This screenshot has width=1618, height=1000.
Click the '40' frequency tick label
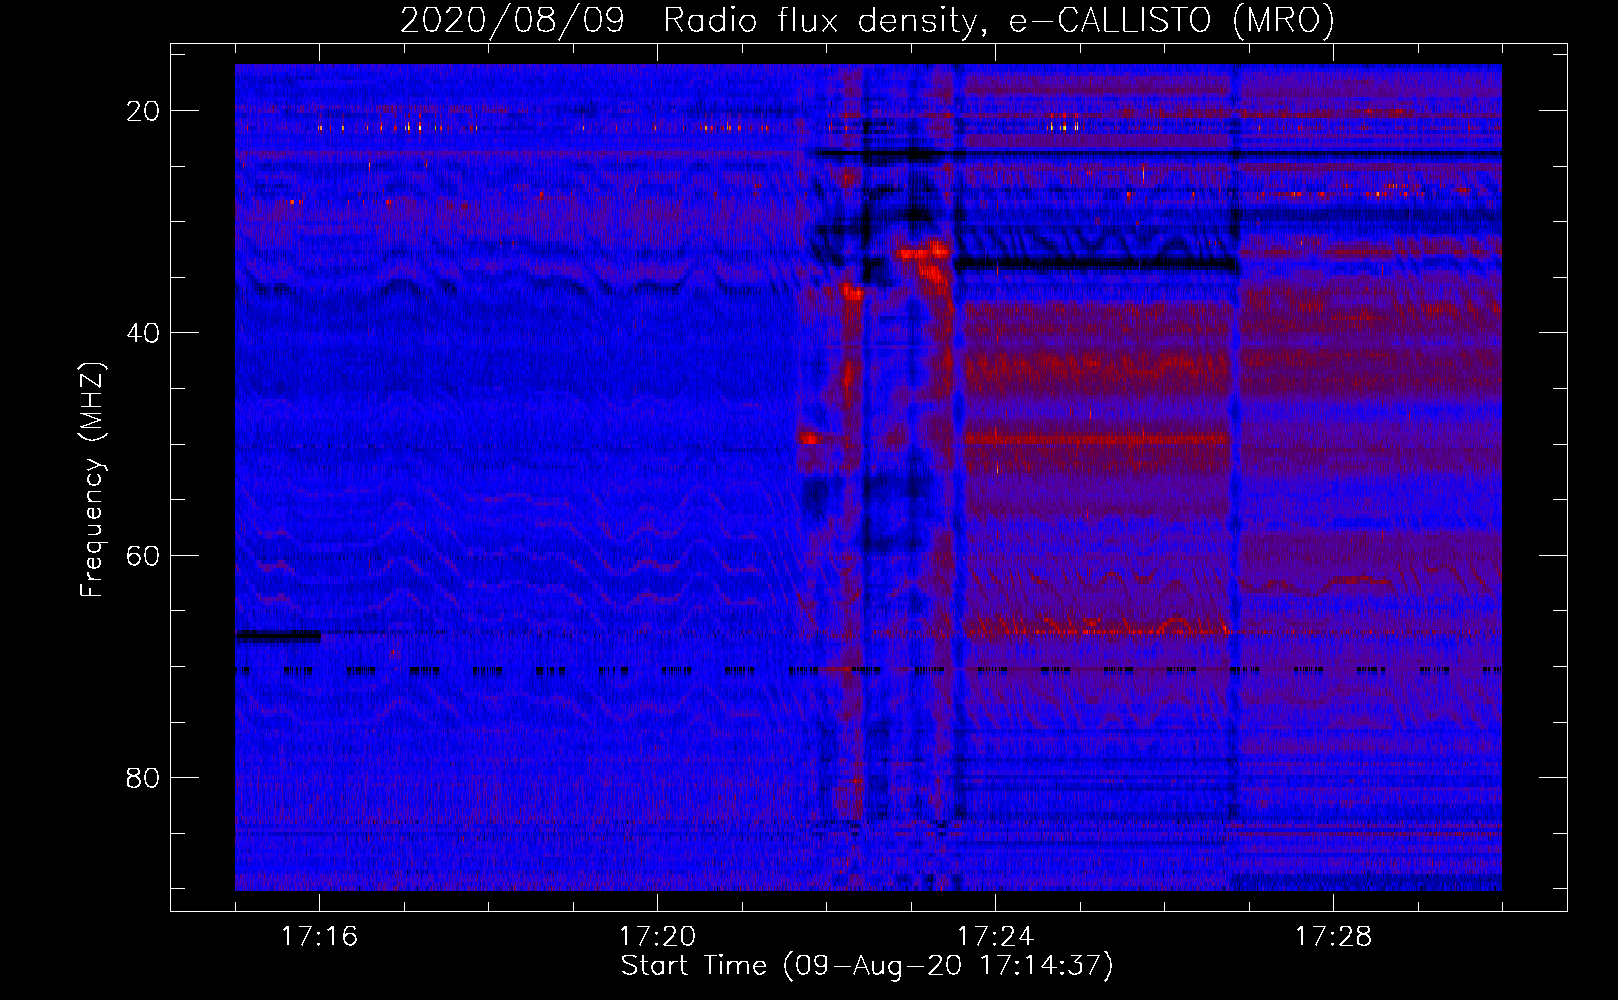tap(143, 333)
